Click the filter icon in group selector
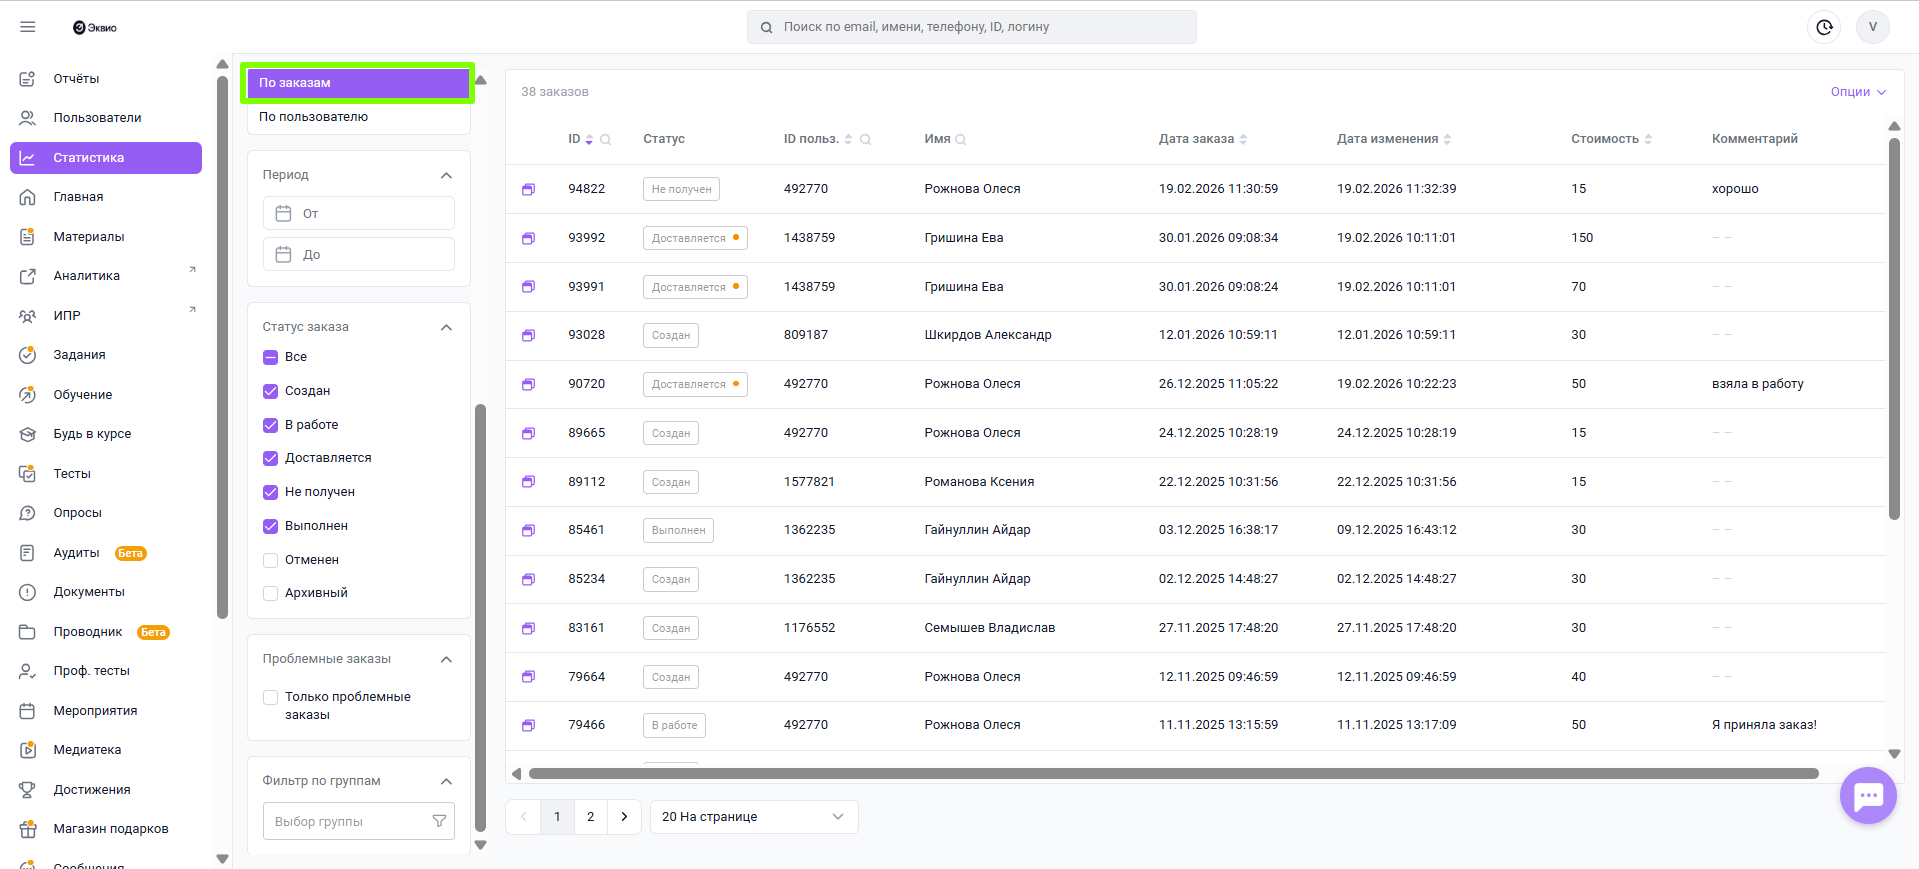Viewport: 1919px width, 869px height. coord(439,821)
